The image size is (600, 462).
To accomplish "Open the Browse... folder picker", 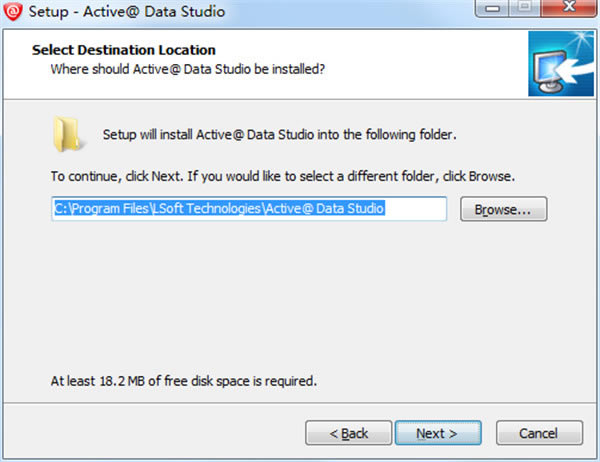I will click(x=503, y=209).
